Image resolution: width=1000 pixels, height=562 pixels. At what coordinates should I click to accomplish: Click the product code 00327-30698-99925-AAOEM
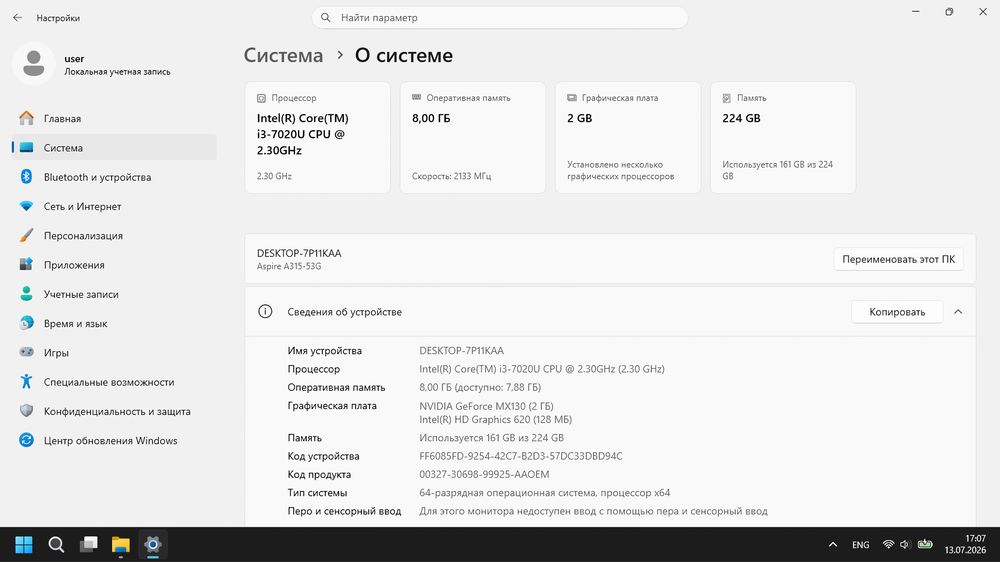click(x=484, y=475)
